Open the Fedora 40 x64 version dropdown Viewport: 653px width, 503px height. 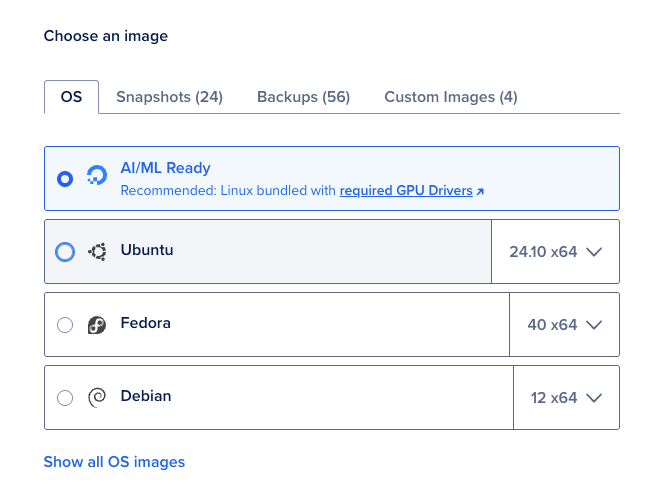(564, 325)
